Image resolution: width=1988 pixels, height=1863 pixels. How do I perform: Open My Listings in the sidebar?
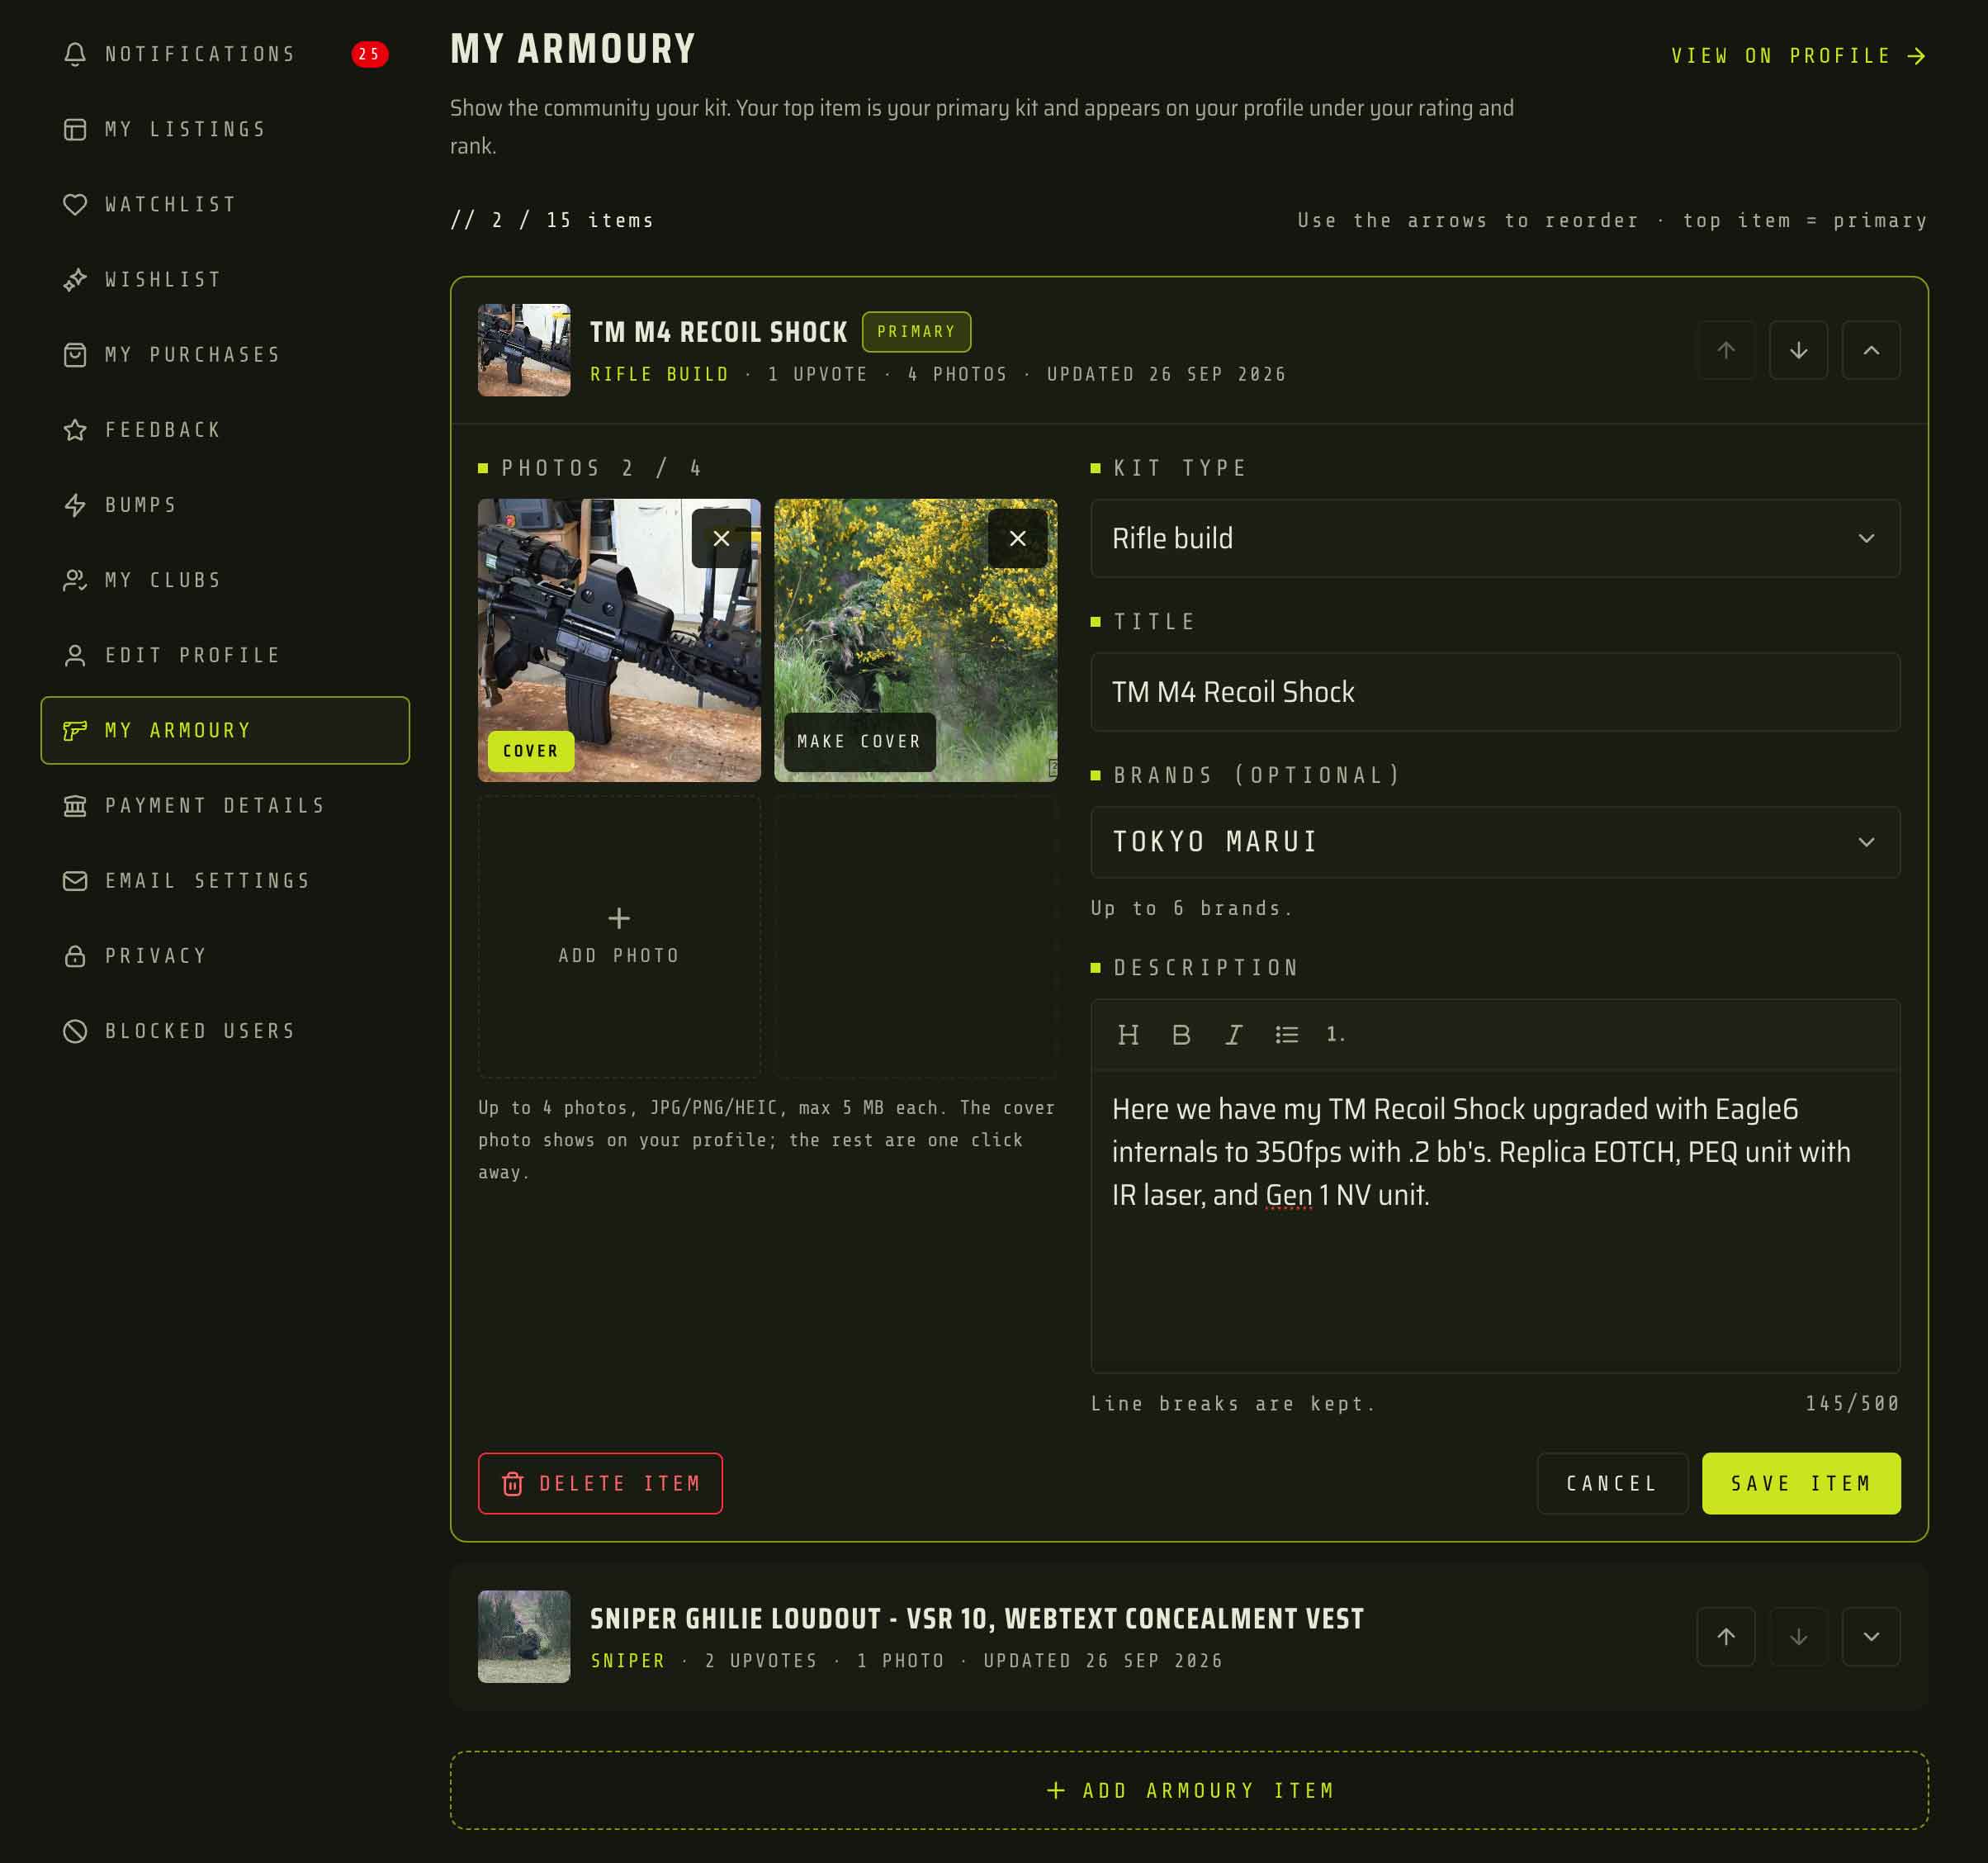(224, 129)
